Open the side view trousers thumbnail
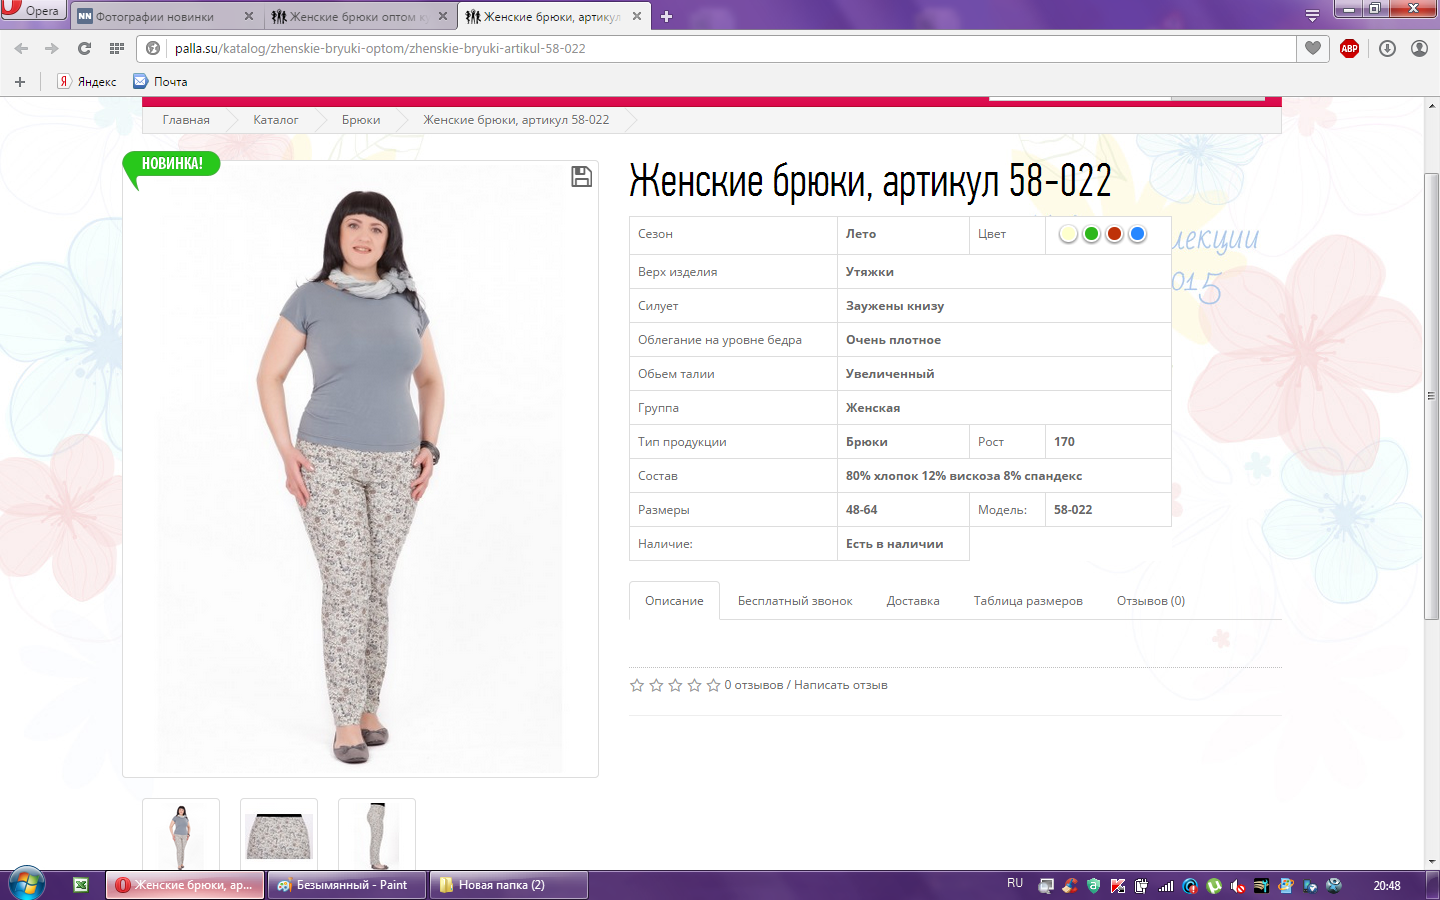Screen dimensions: 1440x900 [x=377, y=835]
